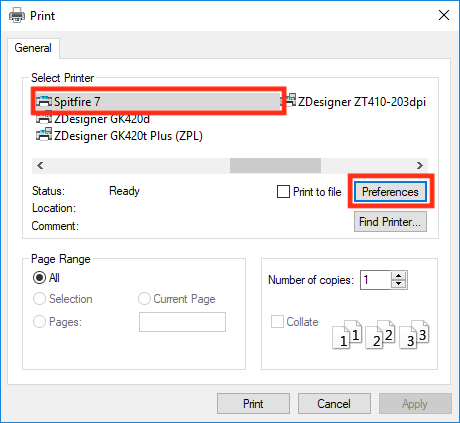Click the printer list left scroll arrow
Screen dimensions: 460x423
[40, 165]
